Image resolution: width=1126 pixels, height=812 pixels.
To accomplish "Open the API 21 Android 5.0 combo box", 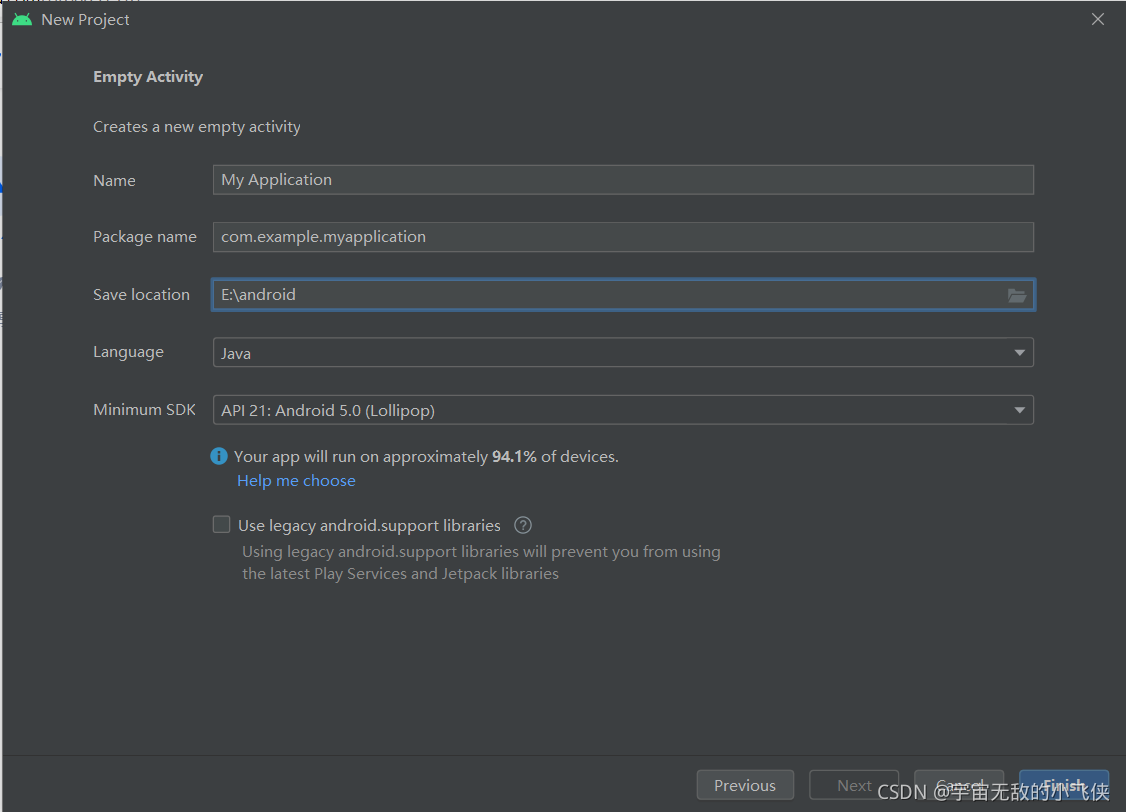I will (623, 410).
